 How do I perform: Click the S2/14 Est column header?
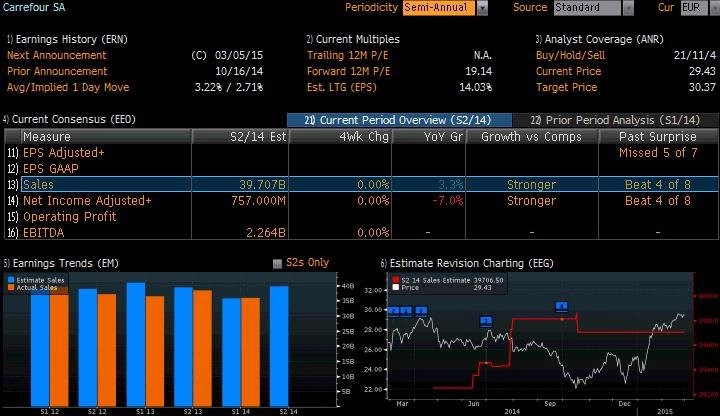coord(240,137)
